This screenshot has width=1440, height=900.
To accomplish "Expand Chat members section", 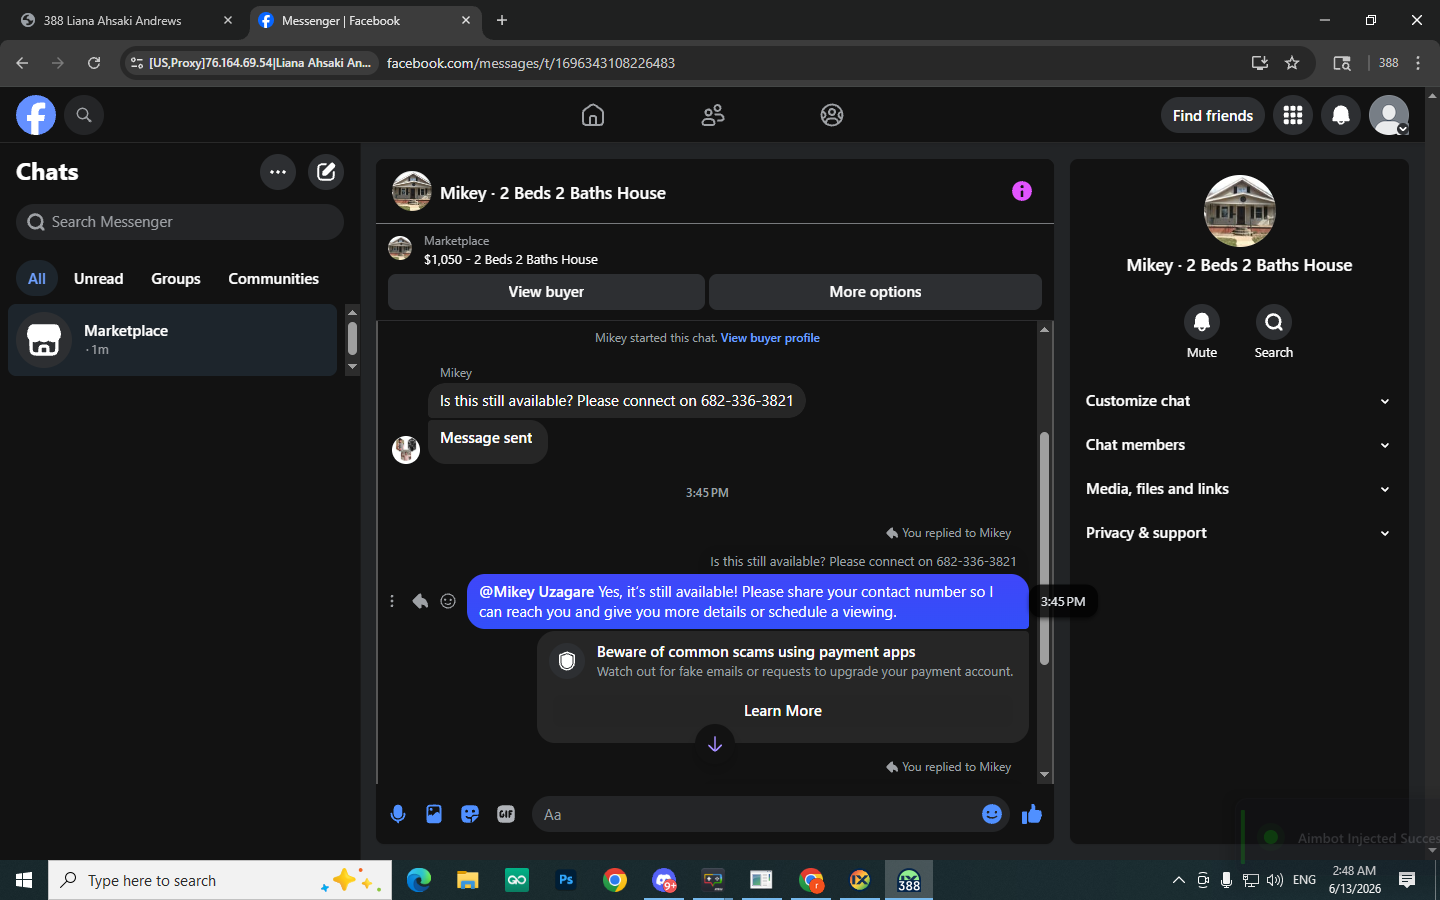I will pos(1239,445).
